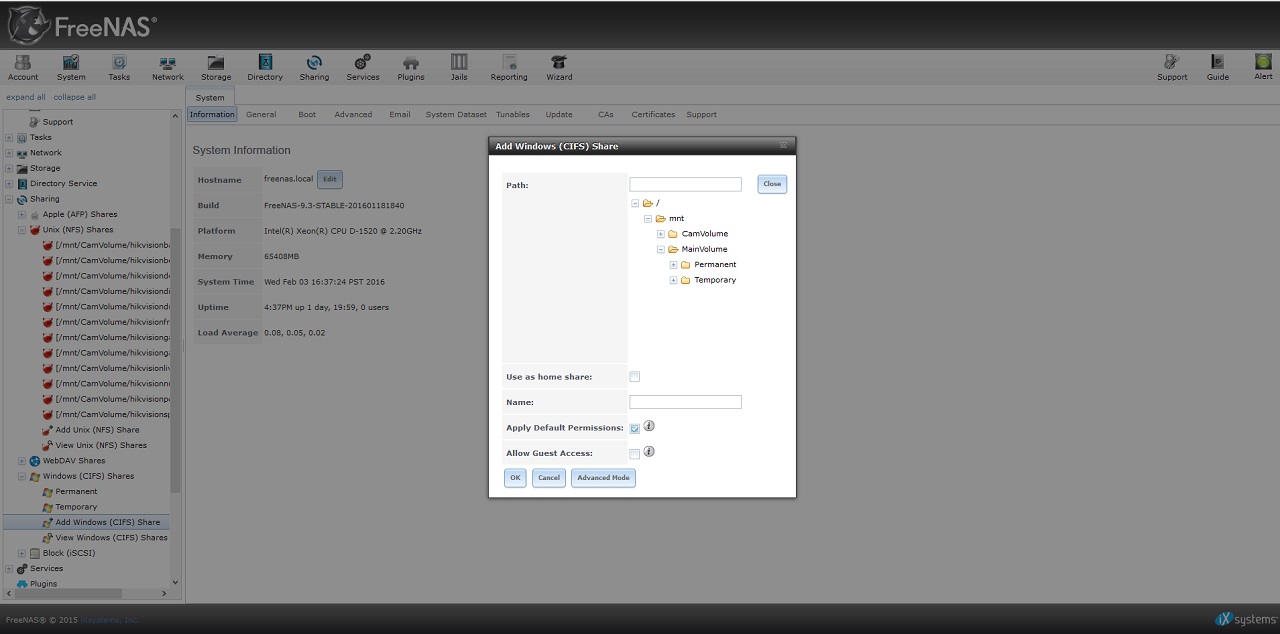The width and height of the screenshot is (1280, 634).
Task: Expand the CamVolume node in path tree
Action: point(661,234)
